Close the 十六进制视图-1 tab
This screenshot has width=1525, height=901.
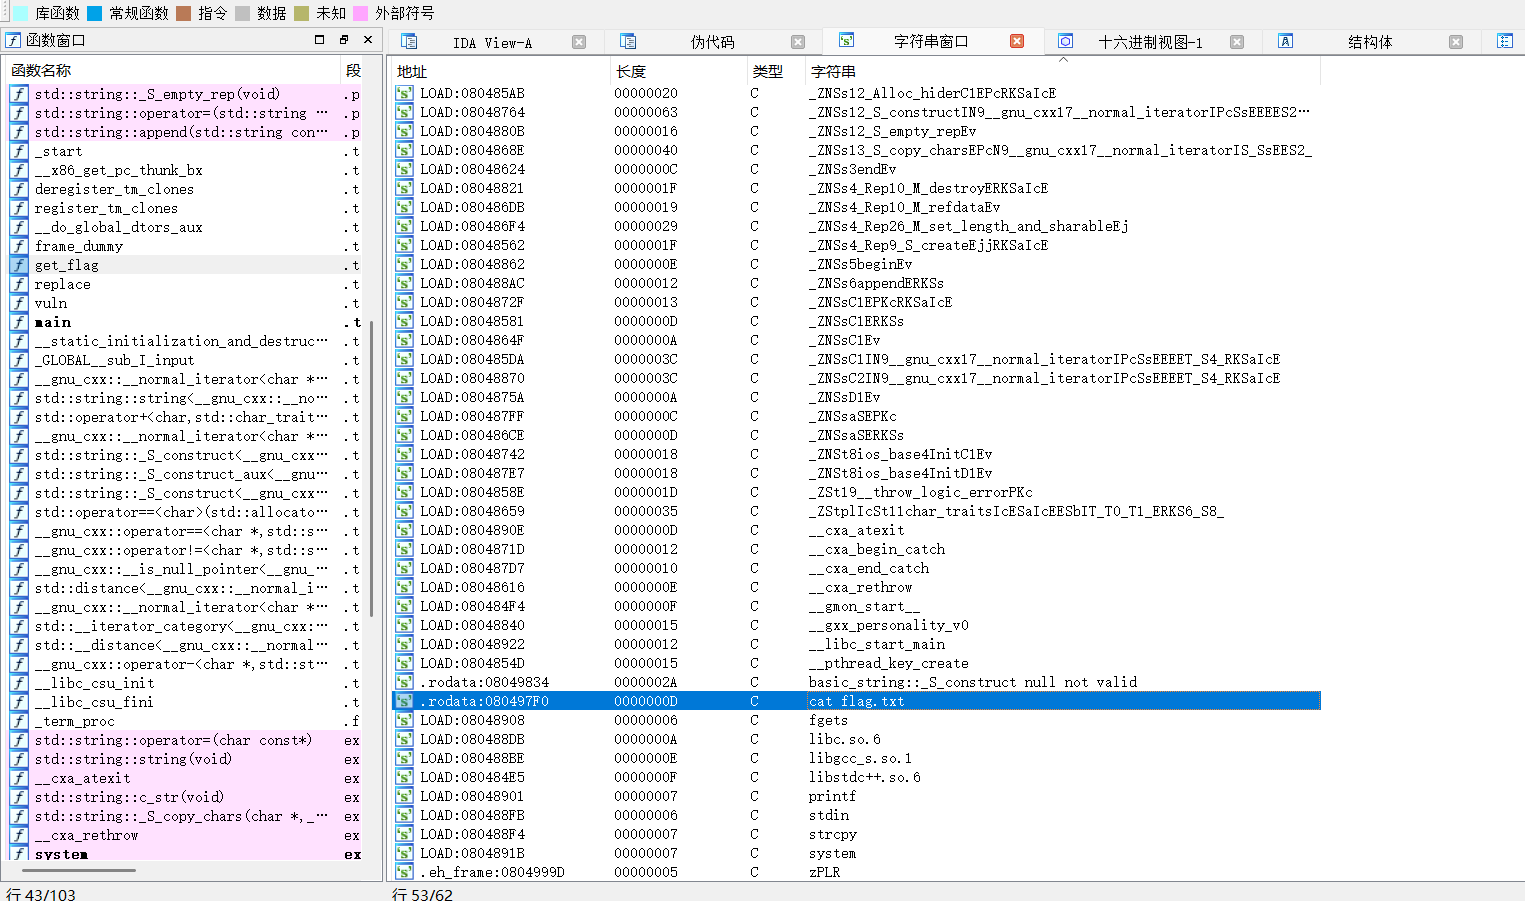coord(1237,42)
